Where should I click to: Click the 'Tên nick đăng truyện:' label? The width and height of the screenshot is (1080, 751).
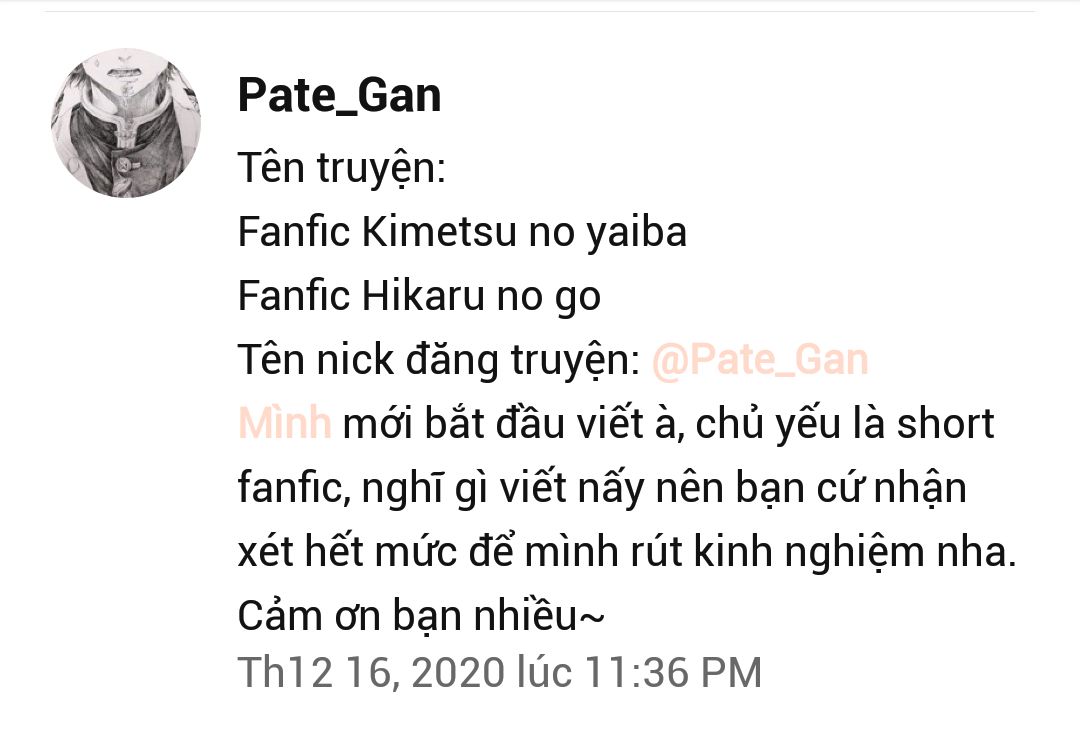tap(439, 360)
